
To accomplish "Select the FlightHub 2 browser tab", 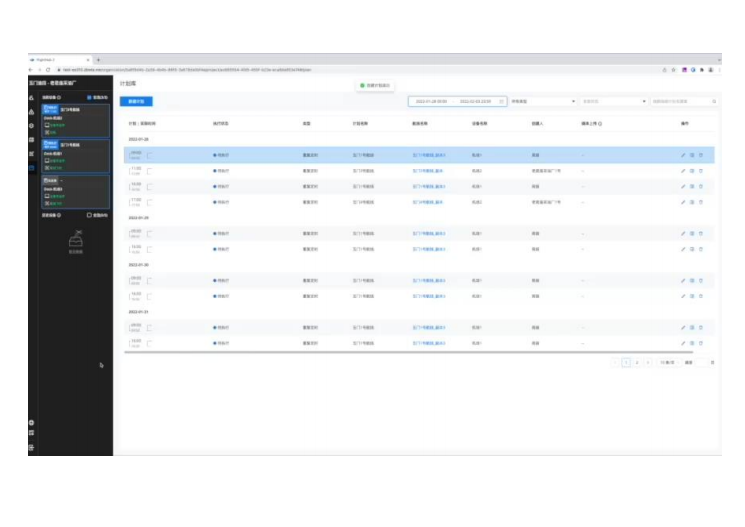I will (x=60, y=59).
